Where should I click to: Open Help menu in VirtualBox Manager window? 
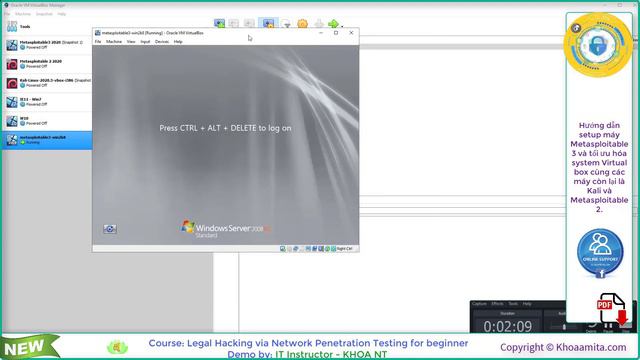pos(62,14)
